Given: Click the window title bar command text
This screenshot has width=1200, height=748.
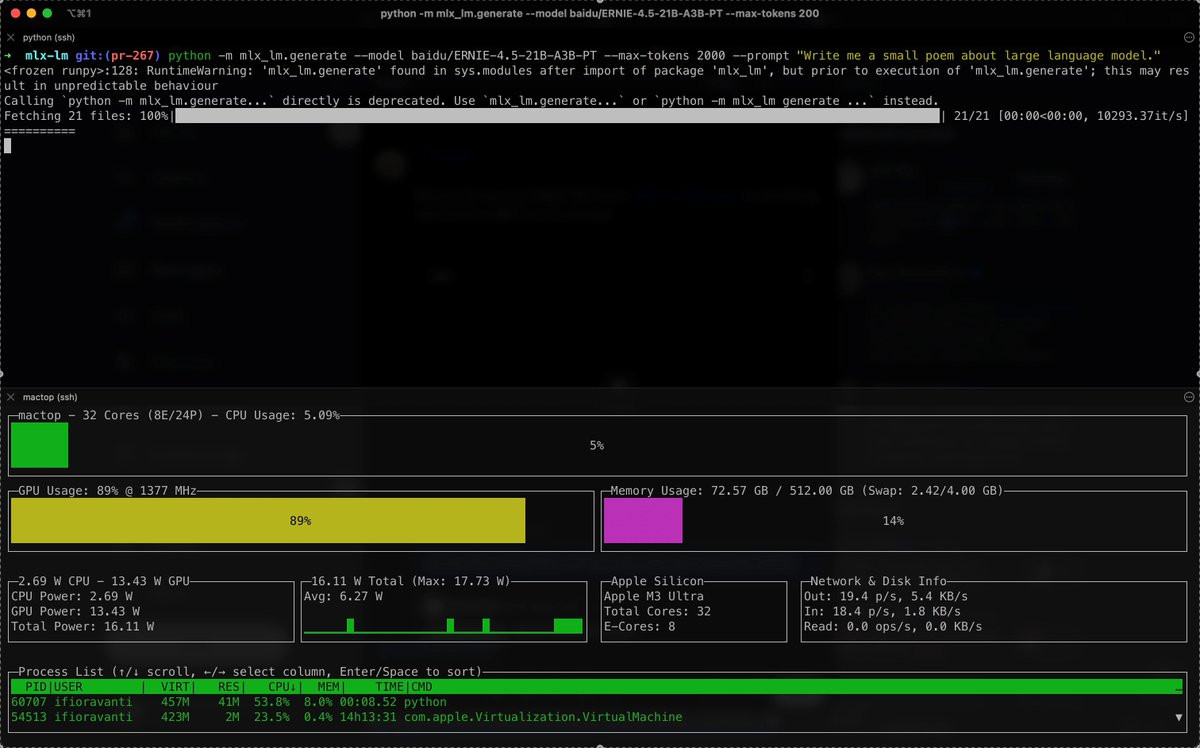Looking at the screenshot, I should click(x=600, y=14).
